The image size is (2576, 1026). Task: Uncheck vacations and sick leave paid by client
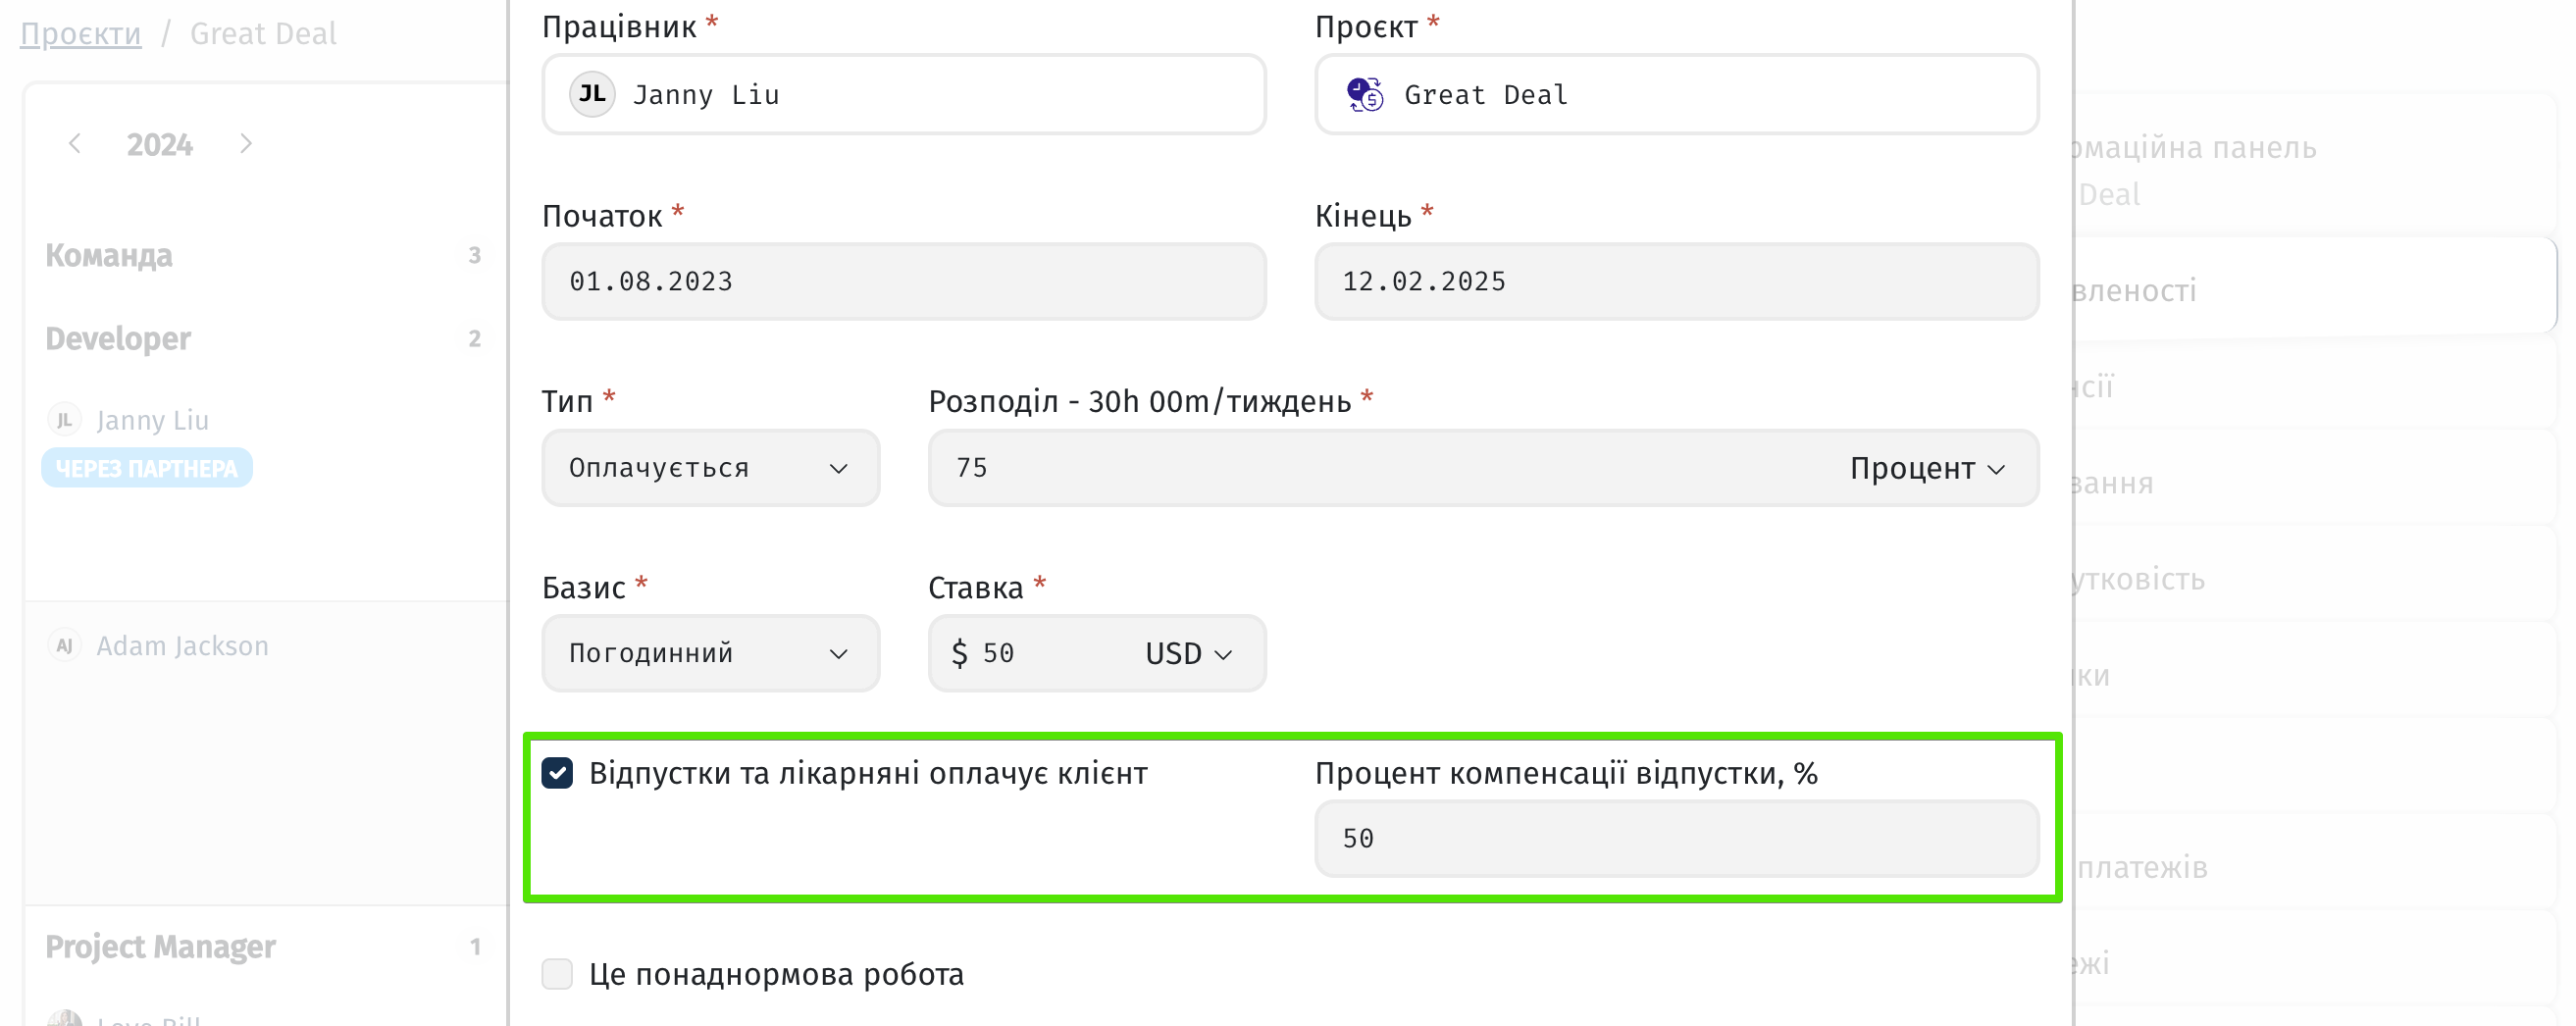(x=557, y=773)
